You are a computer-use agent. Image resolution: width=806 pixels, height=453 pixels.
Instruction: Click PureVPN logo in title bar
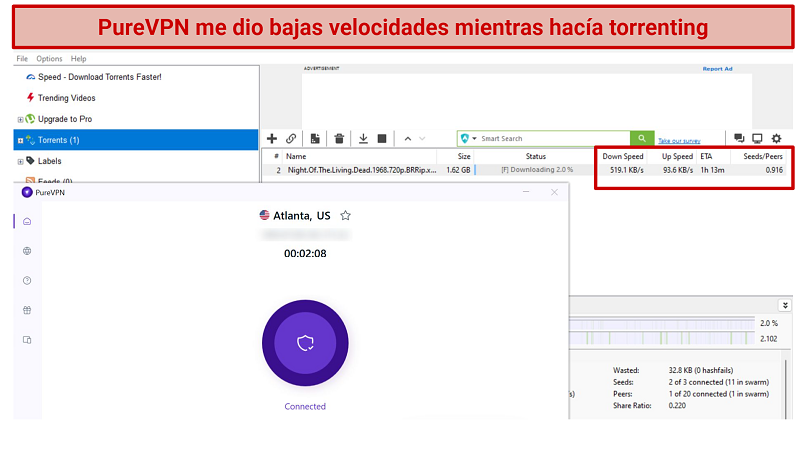point(27,192)
